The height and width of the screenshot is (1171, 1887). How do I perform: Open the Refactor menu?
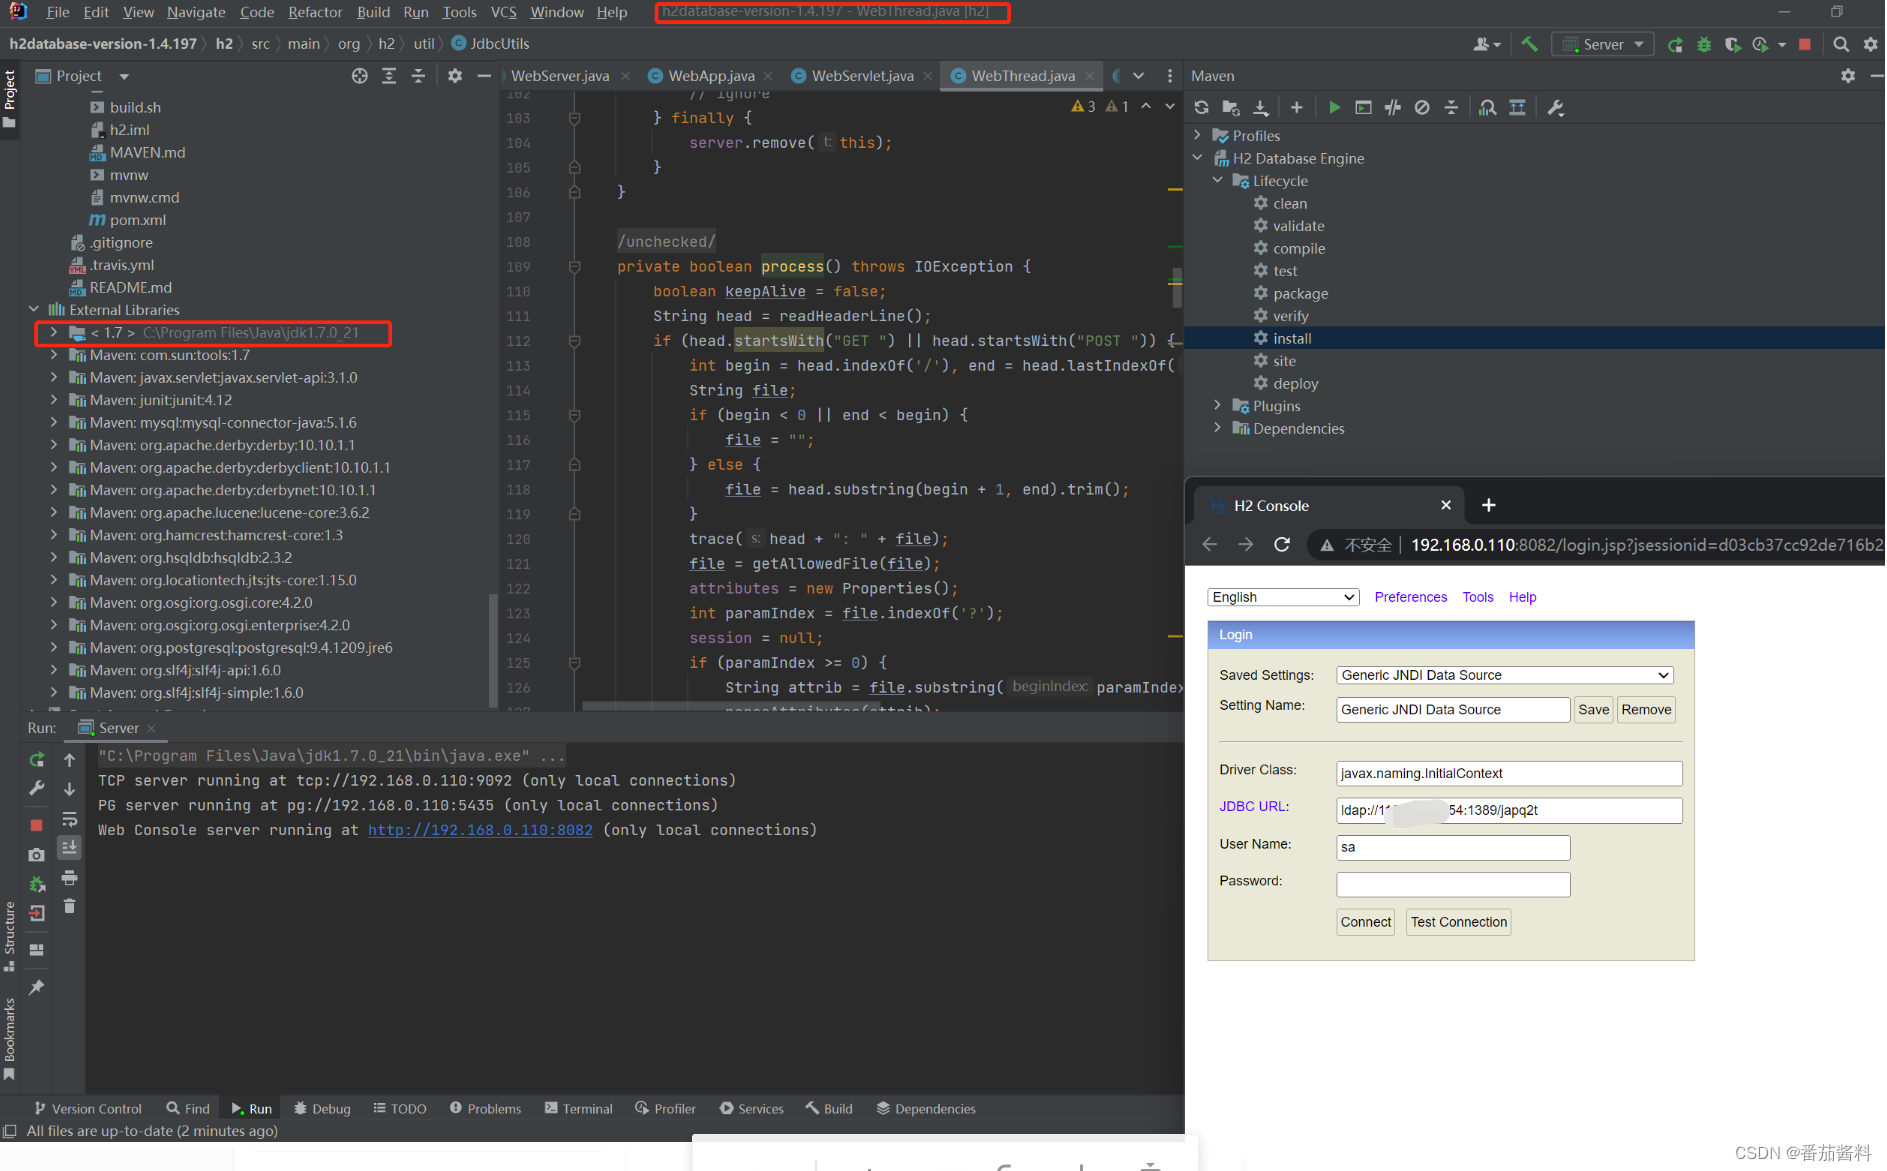(x=315, y=12)
